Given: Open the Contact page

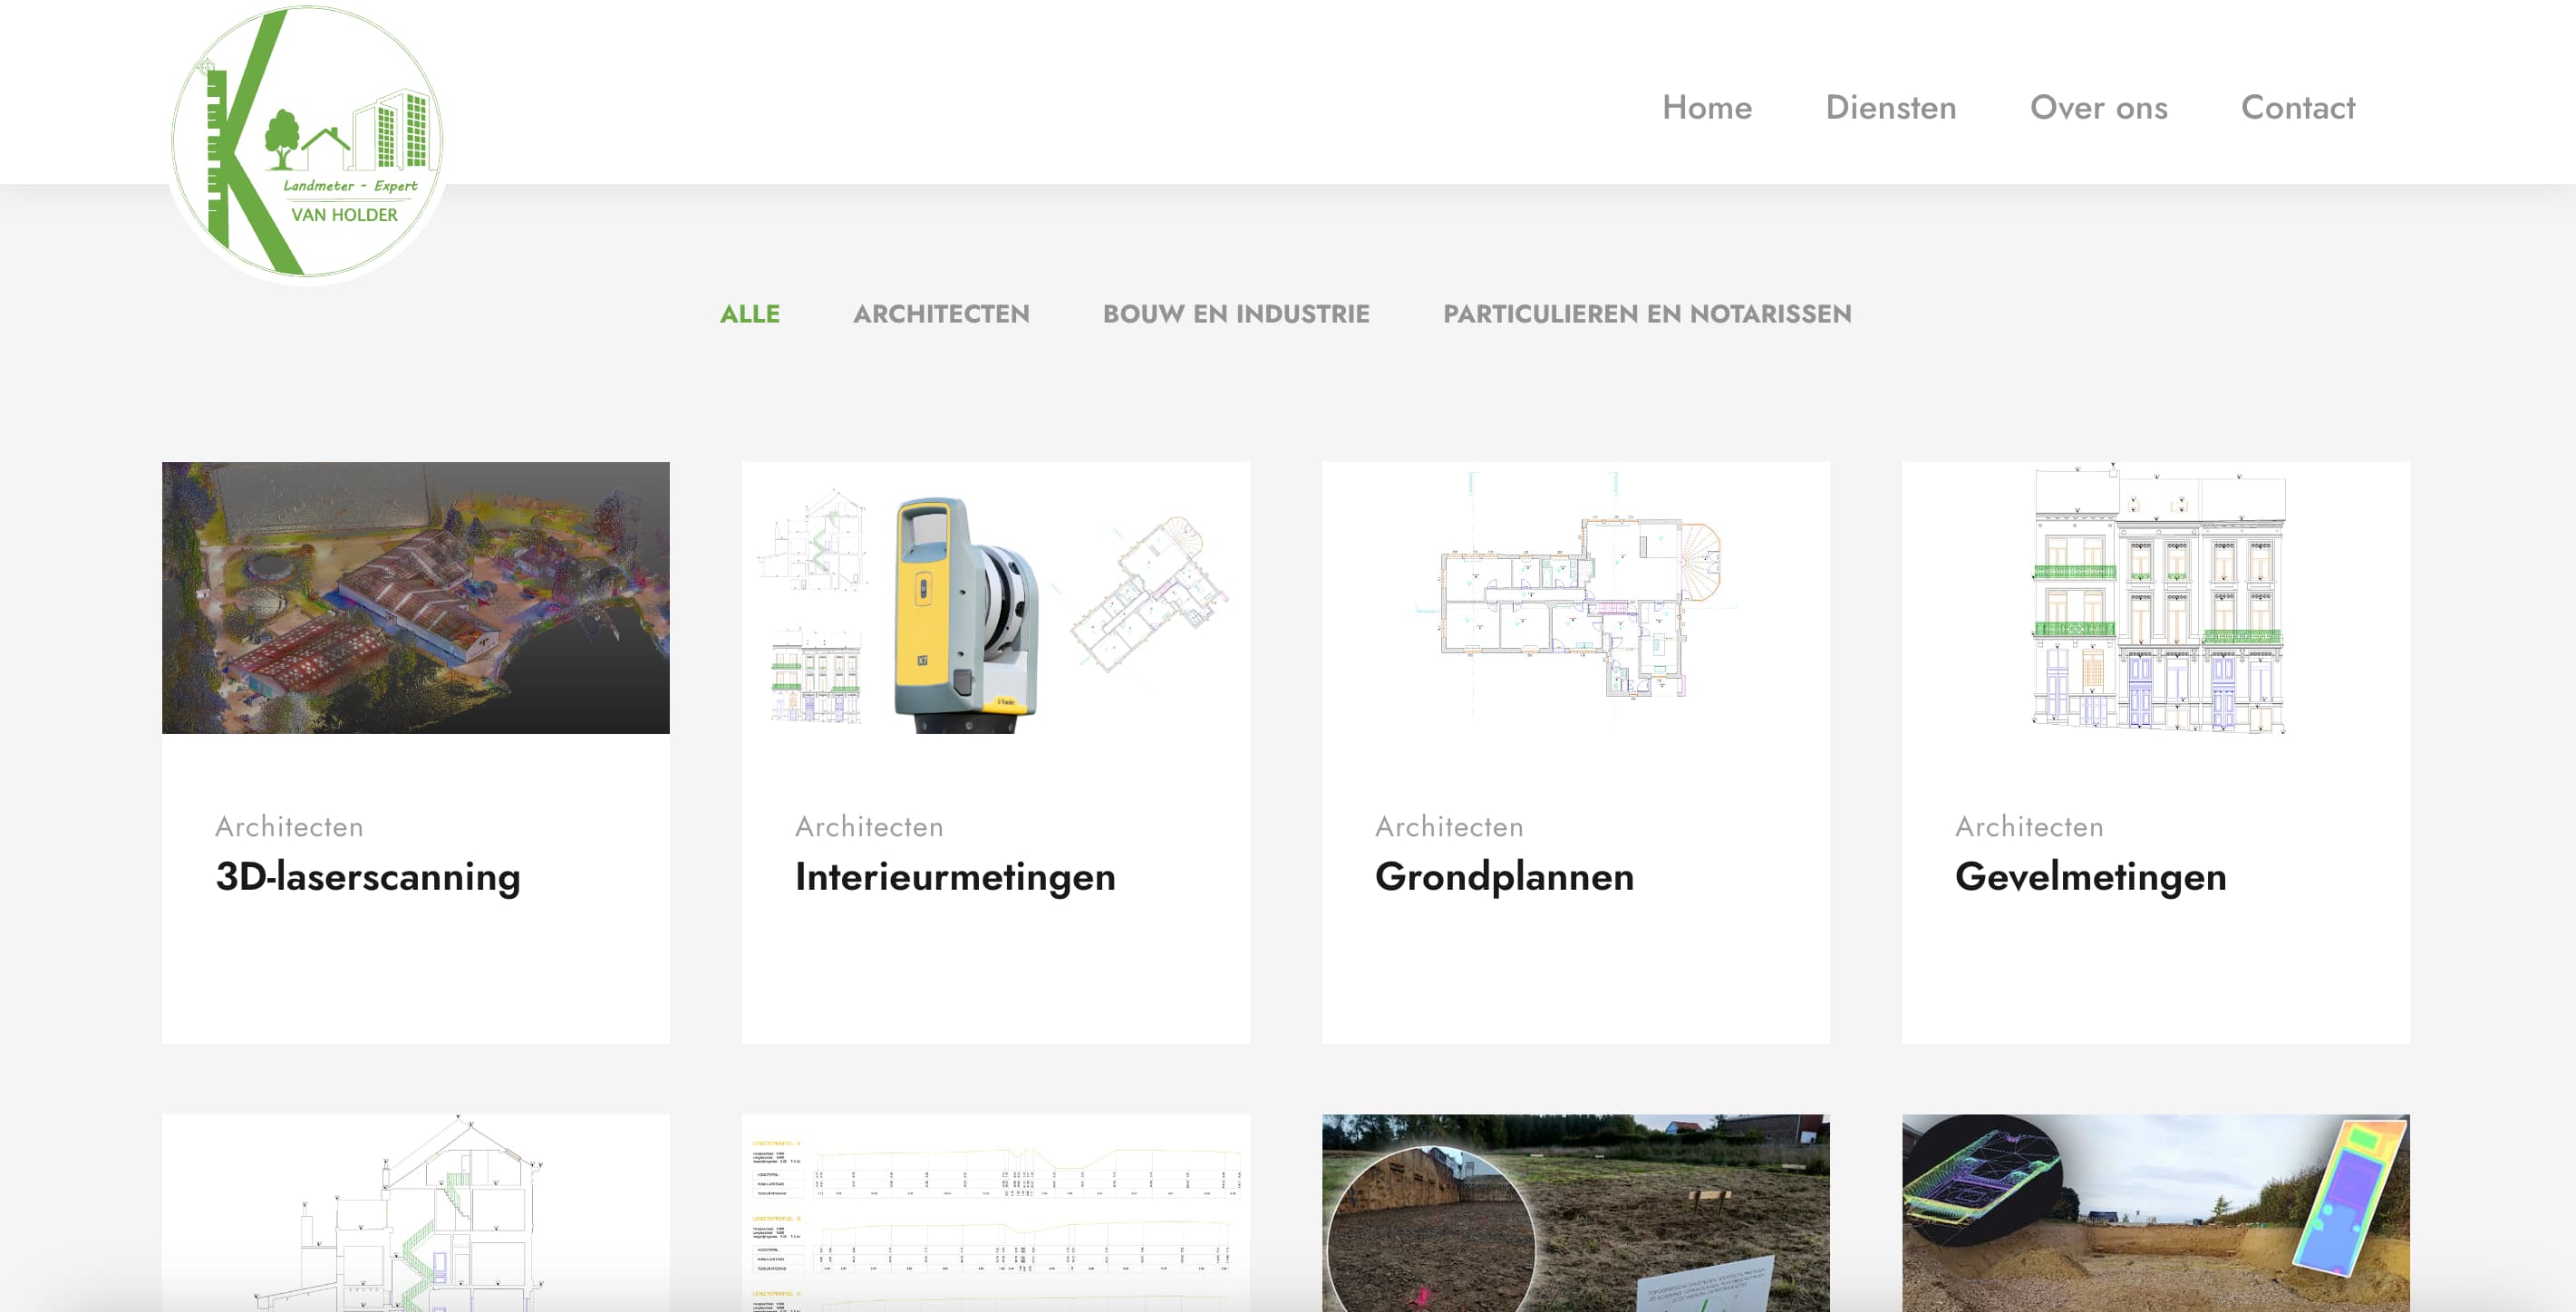Looking at the screenshot, I should coord(2298,108).
